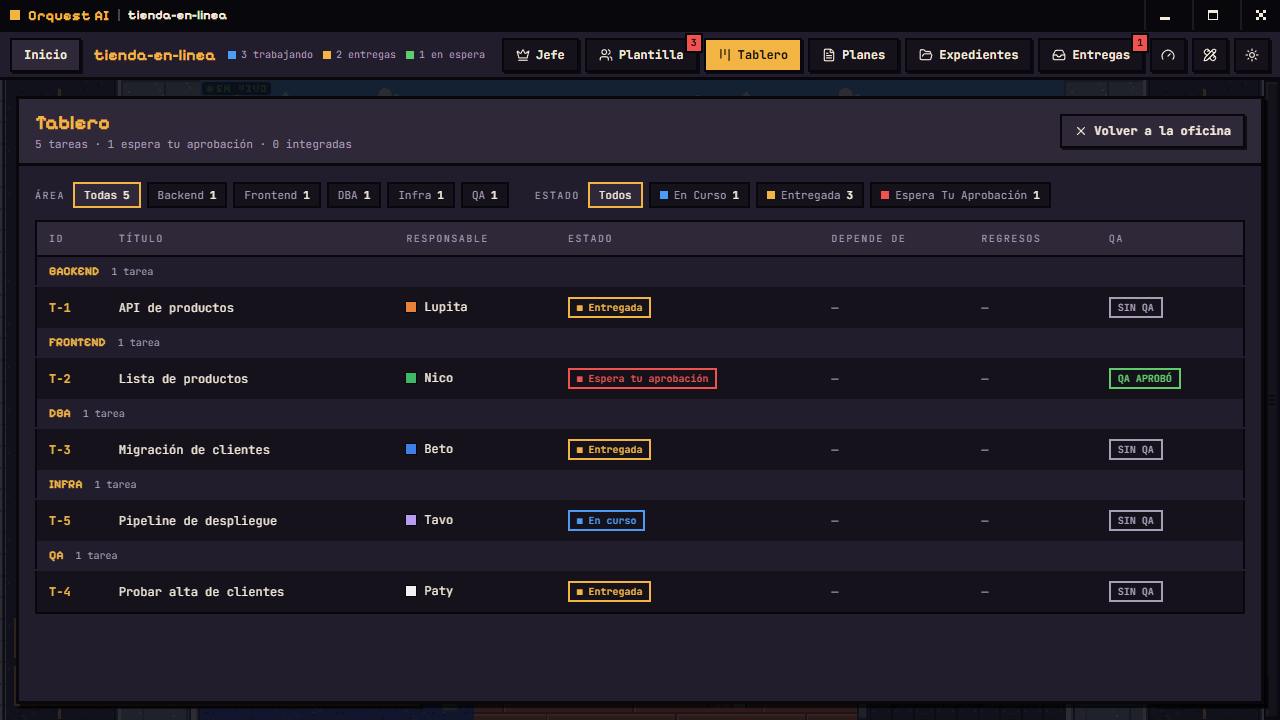Filter state by En Curso
Viewport: 1280px width, 720px height.
click(700, 195)
